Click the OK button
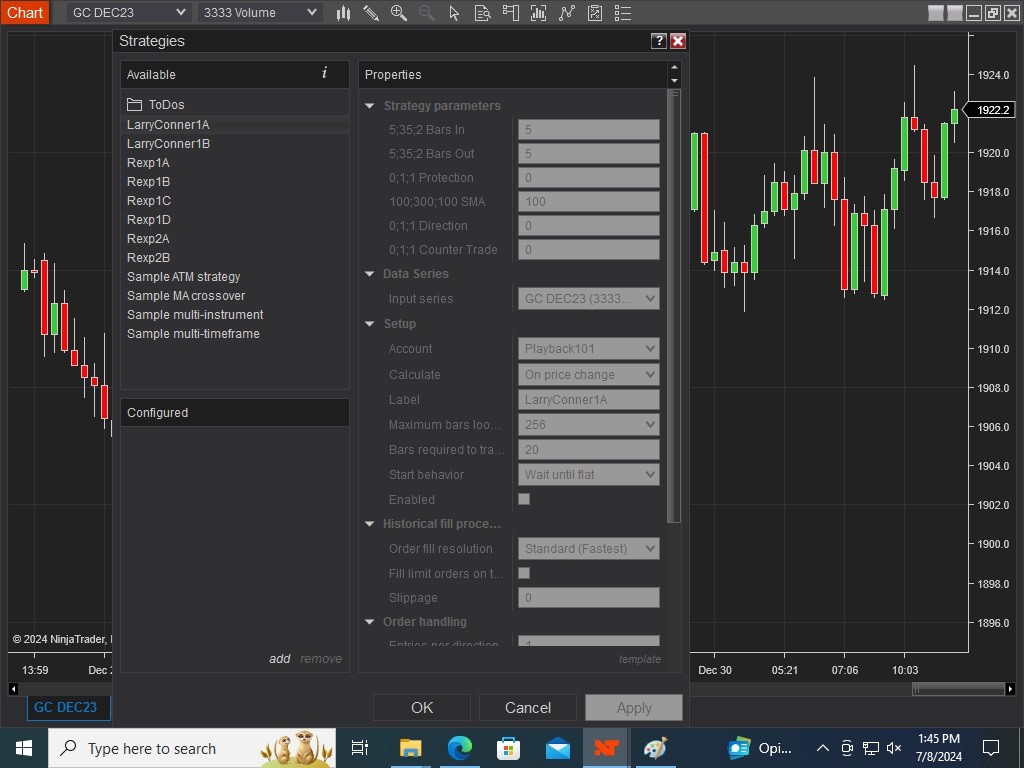Screen dimensions: 1024x768 click(x=422, y=707)
